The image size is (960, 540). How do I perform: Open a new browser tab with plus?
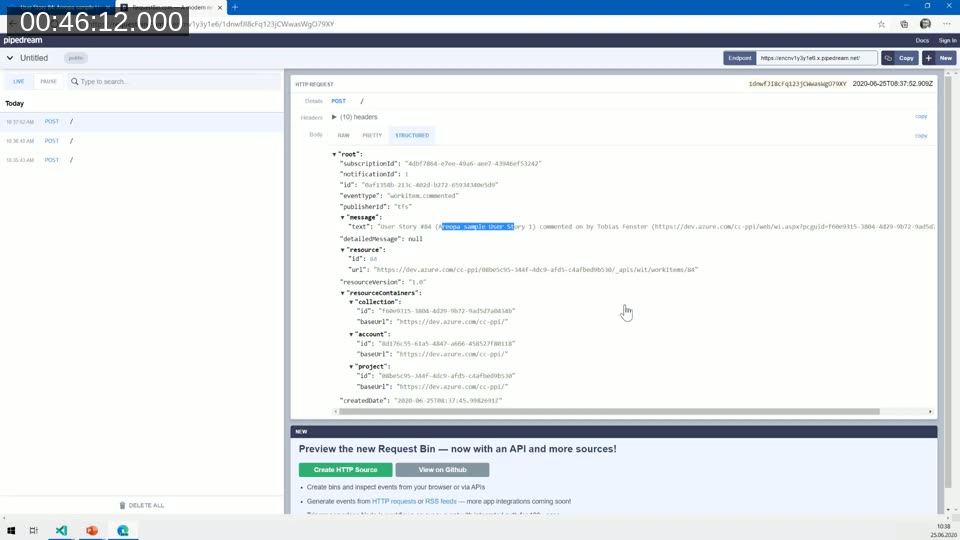234,7
